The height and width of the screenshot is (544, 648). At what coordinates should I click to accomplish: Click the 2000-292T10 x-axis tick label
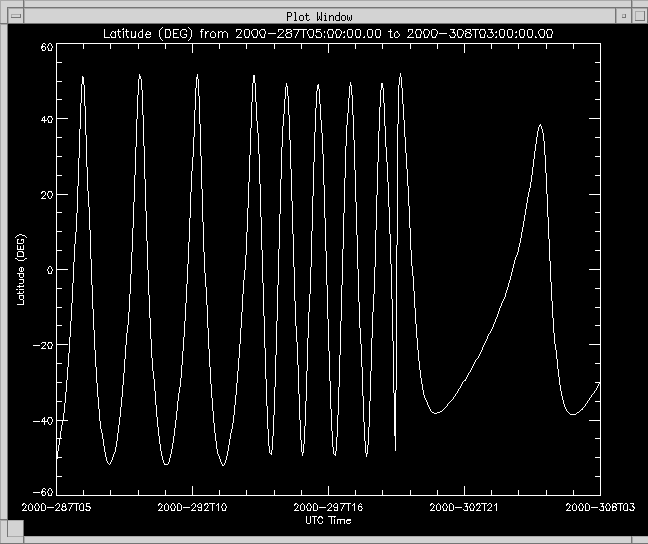coord(193,508)
